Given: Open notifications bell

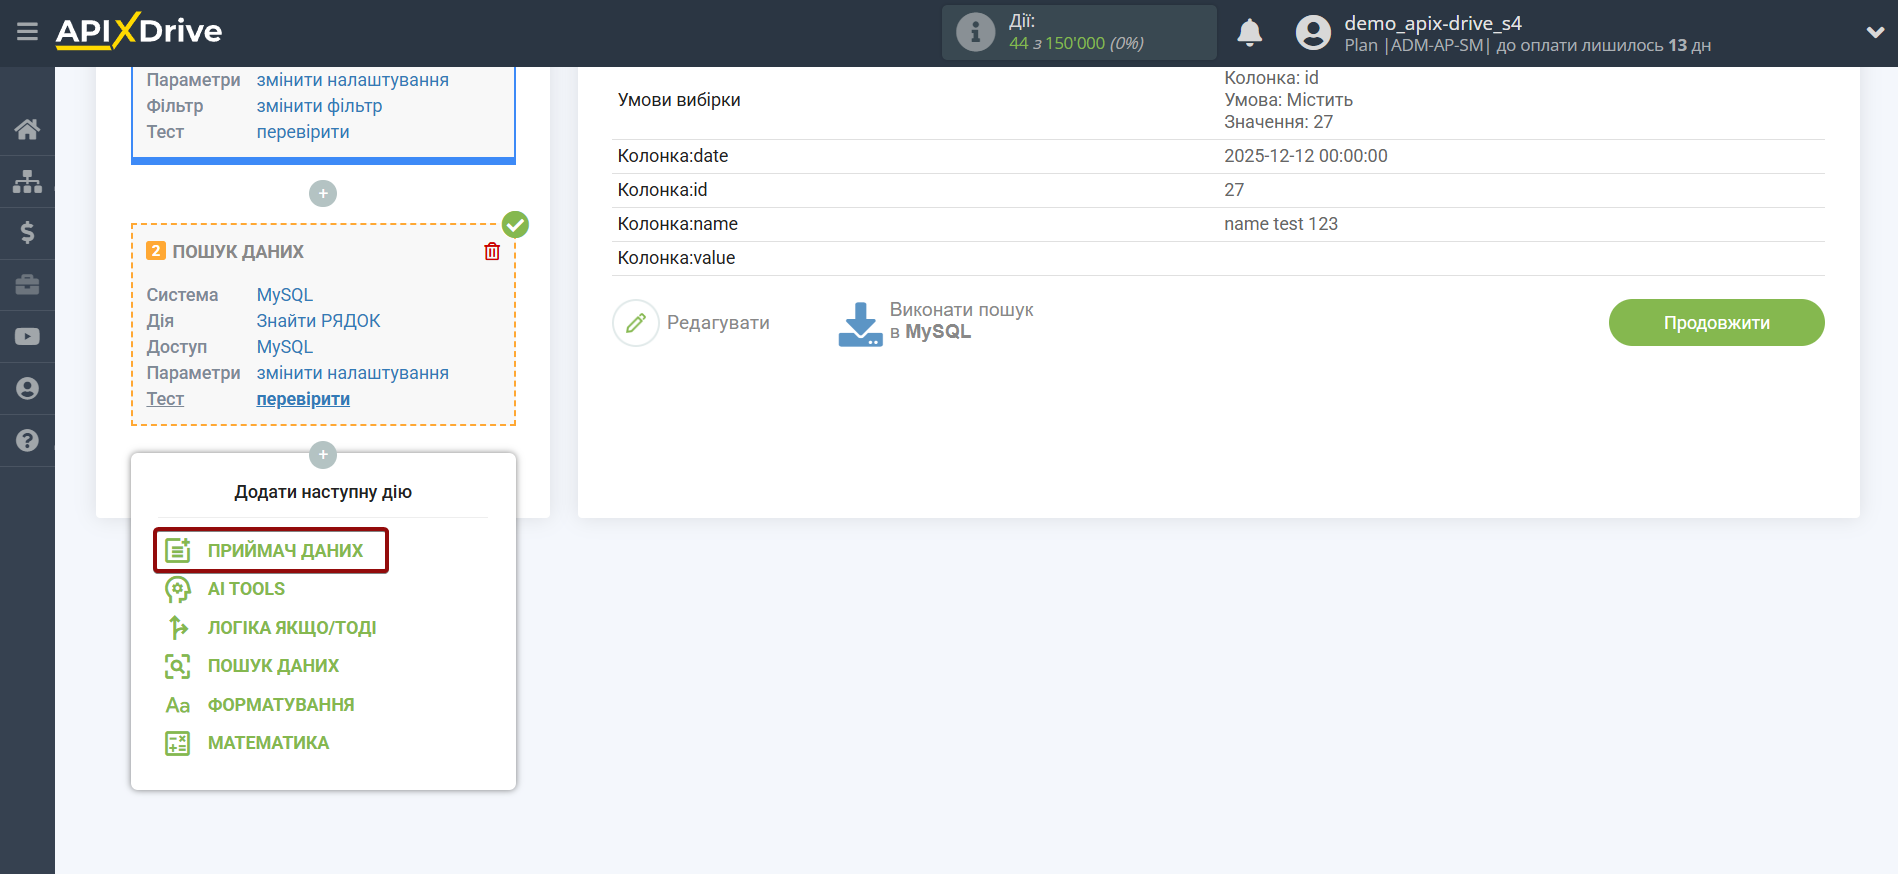Looking at the screenshot, I should [x=1249, y=33].
